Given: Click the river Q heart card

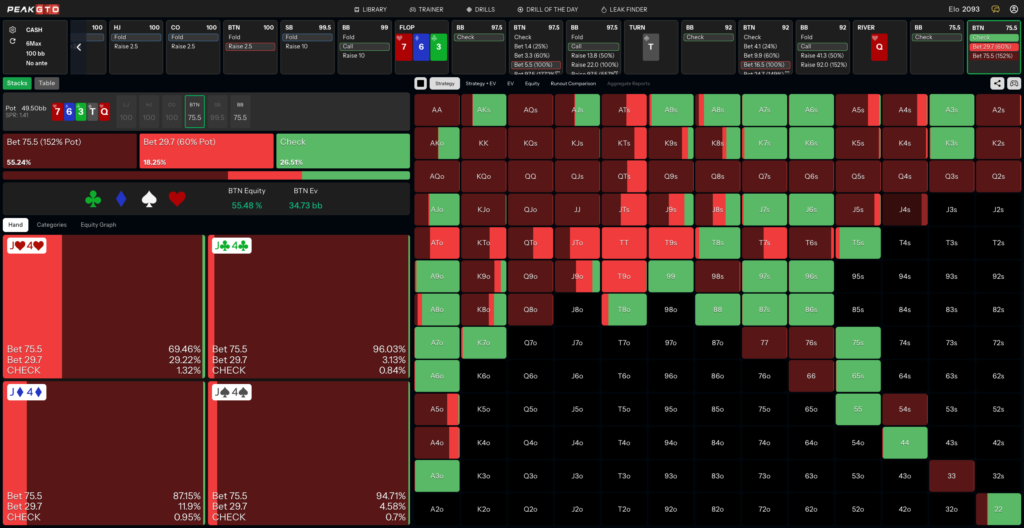Looking at the screenshot, I should (880, 47).
